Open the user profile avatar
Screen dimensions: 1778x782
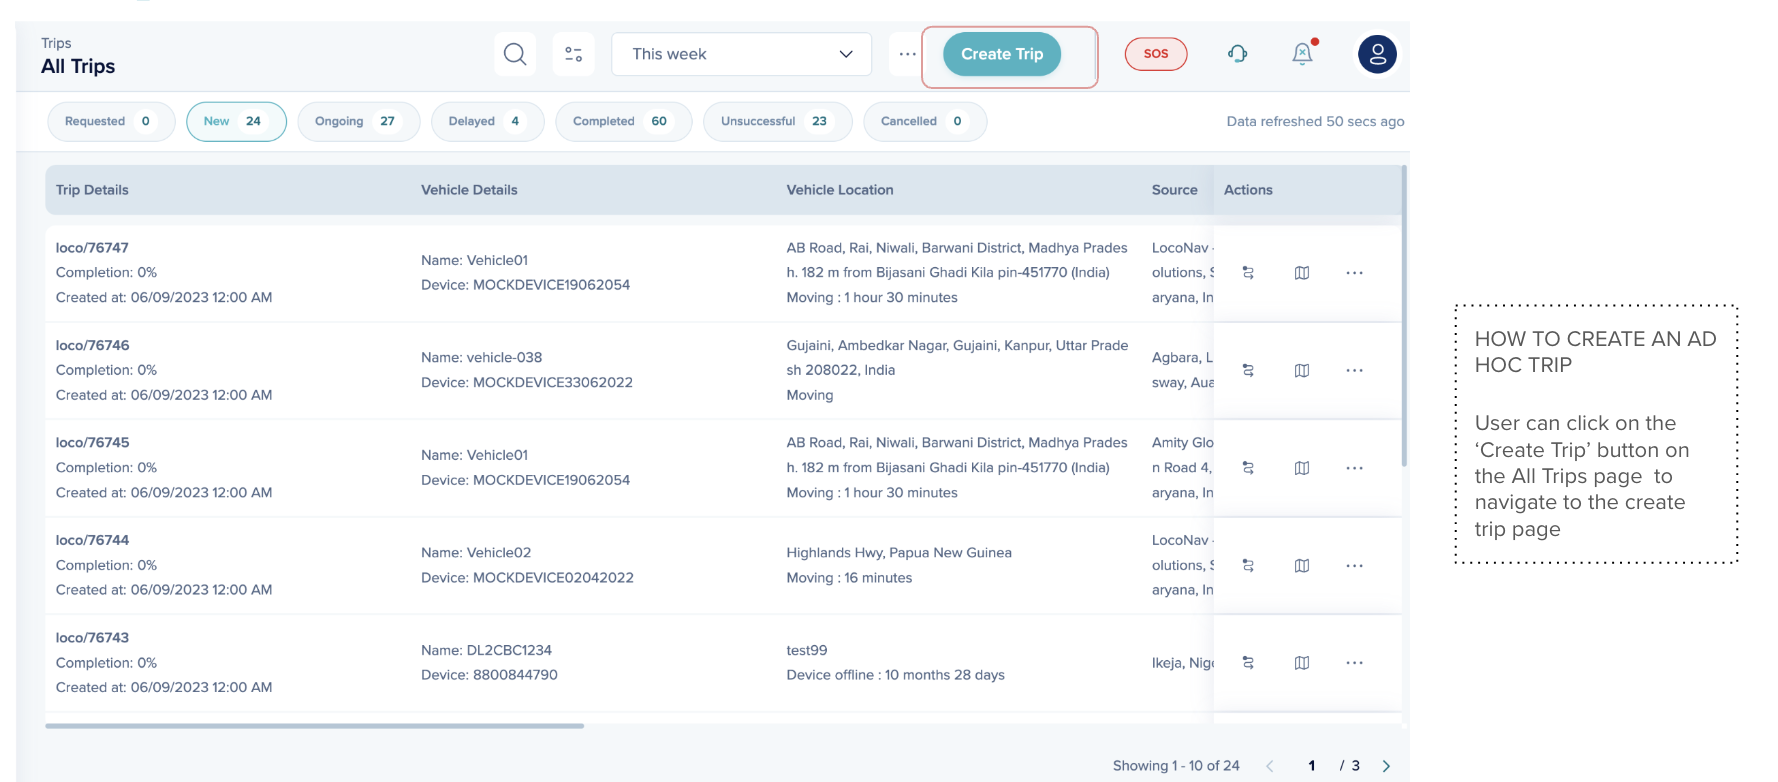pos(1377,54)
